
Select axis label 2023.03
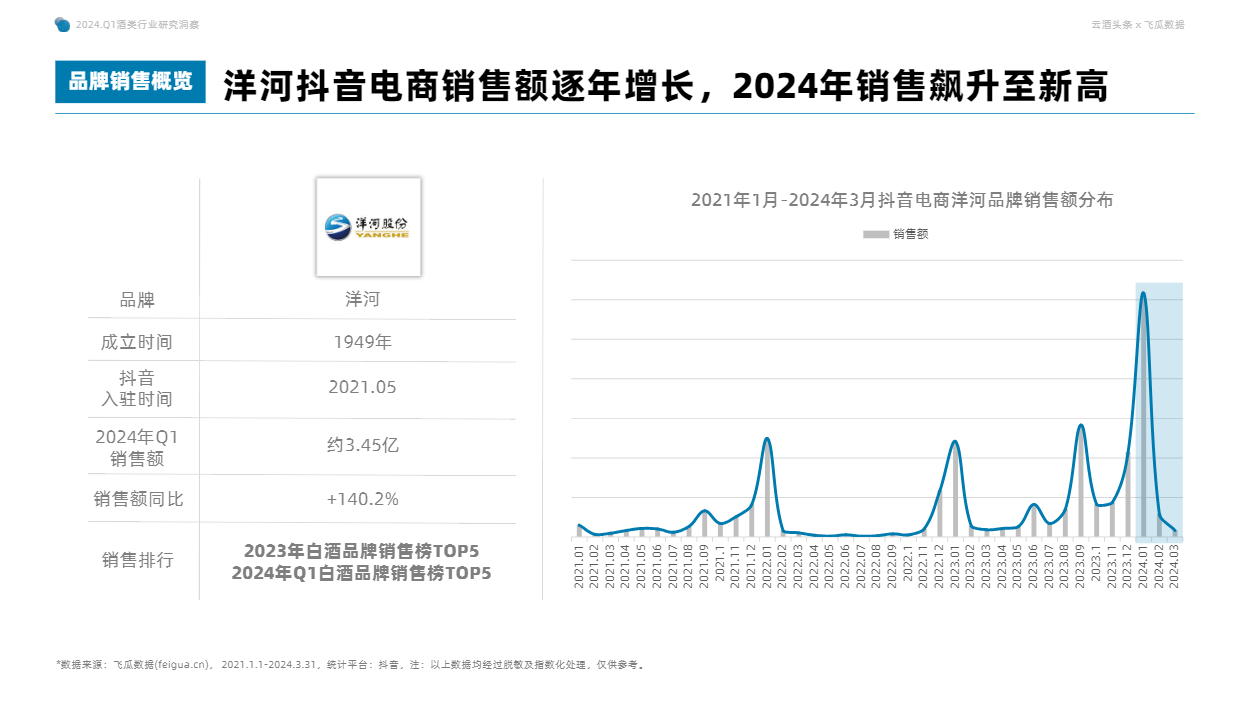pos(987,566)
